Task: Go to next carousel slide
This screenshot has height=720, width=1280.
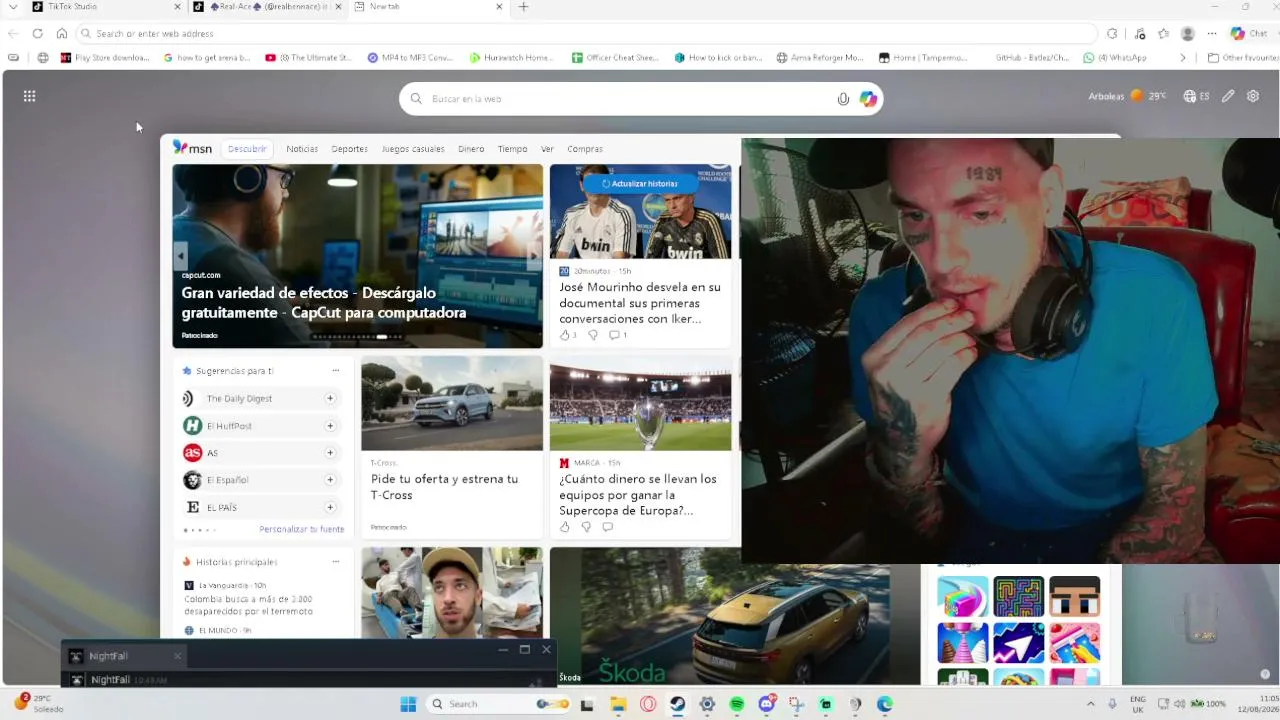Action: (x=533, y=256)
